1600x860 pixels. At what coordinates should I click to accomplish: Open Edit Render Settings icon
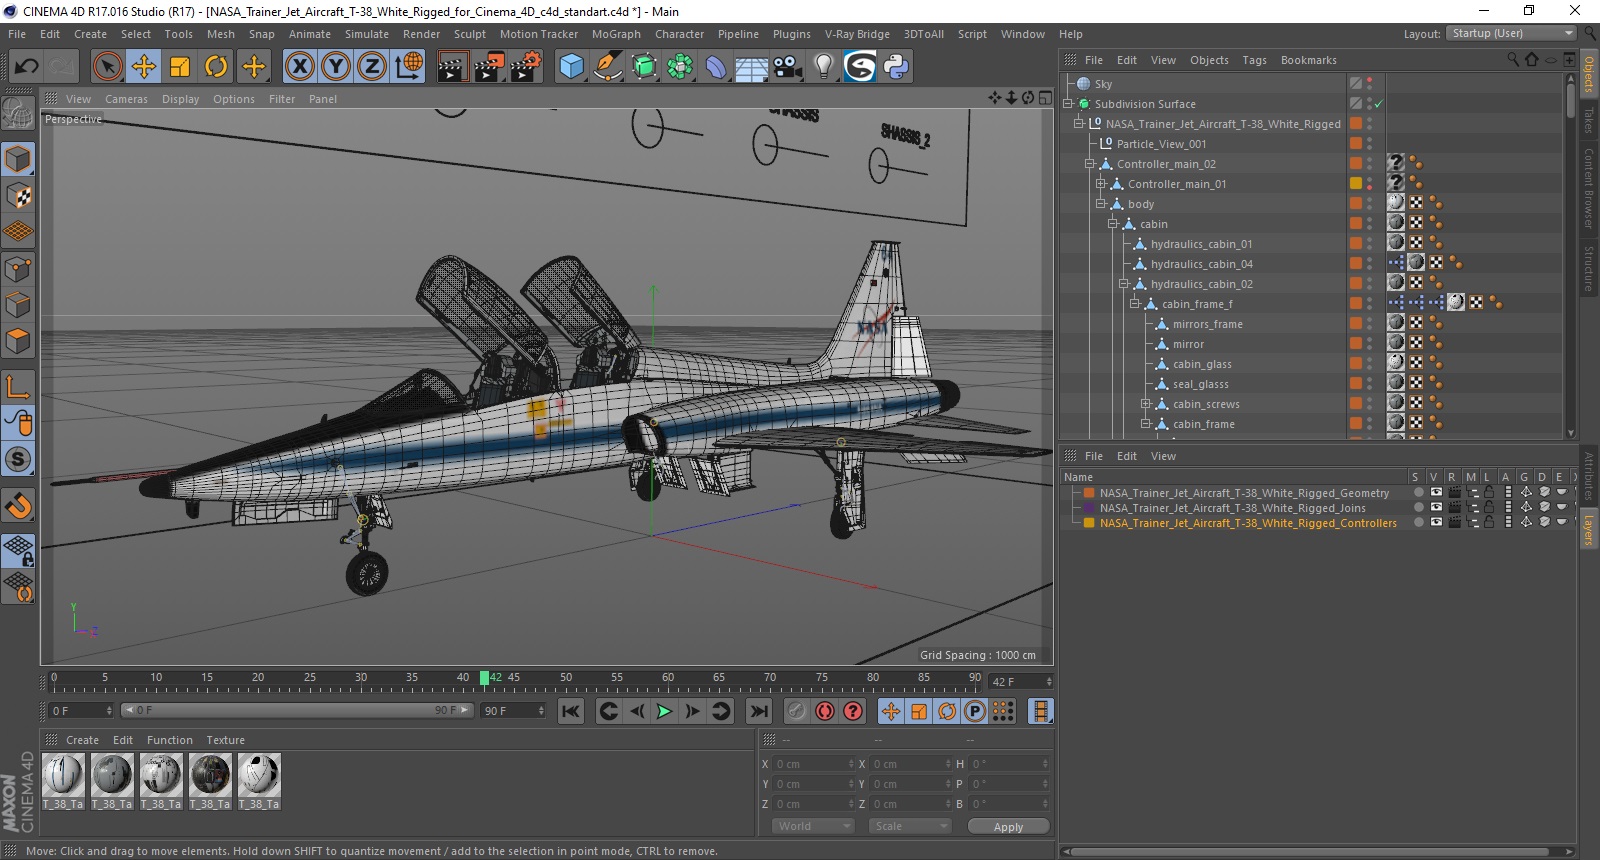tap(526, 66)
